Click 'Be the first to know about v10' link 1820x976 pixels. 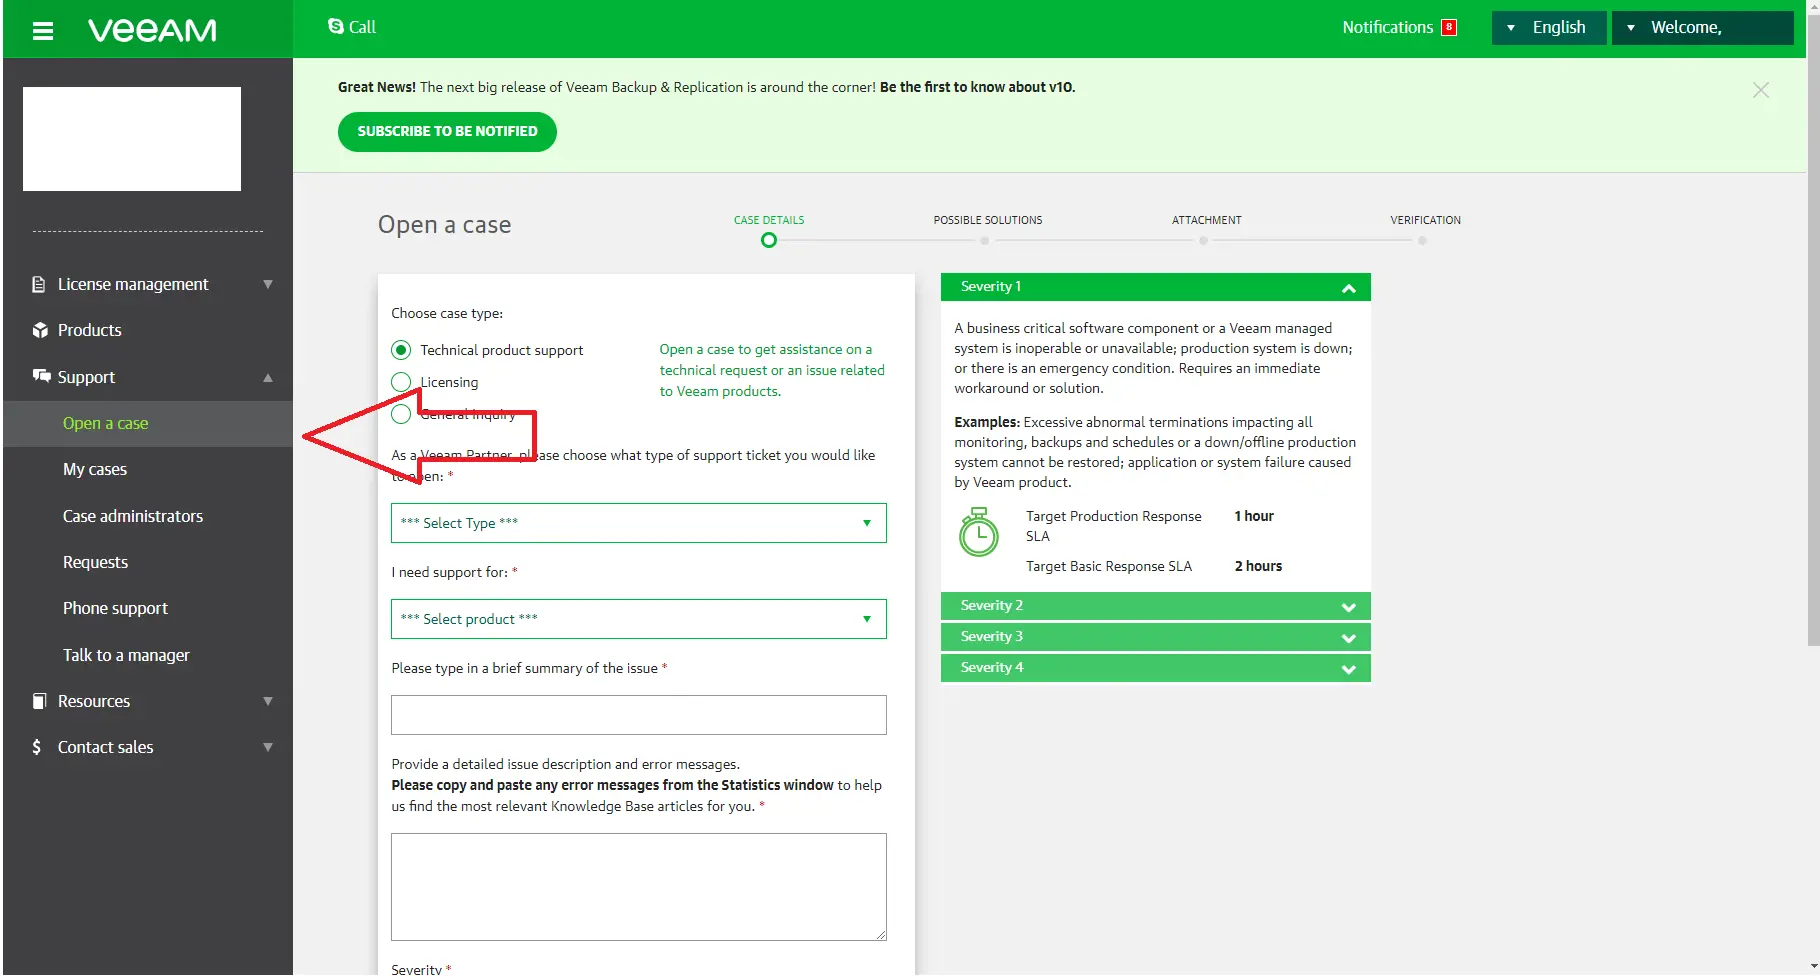point(977,87)
